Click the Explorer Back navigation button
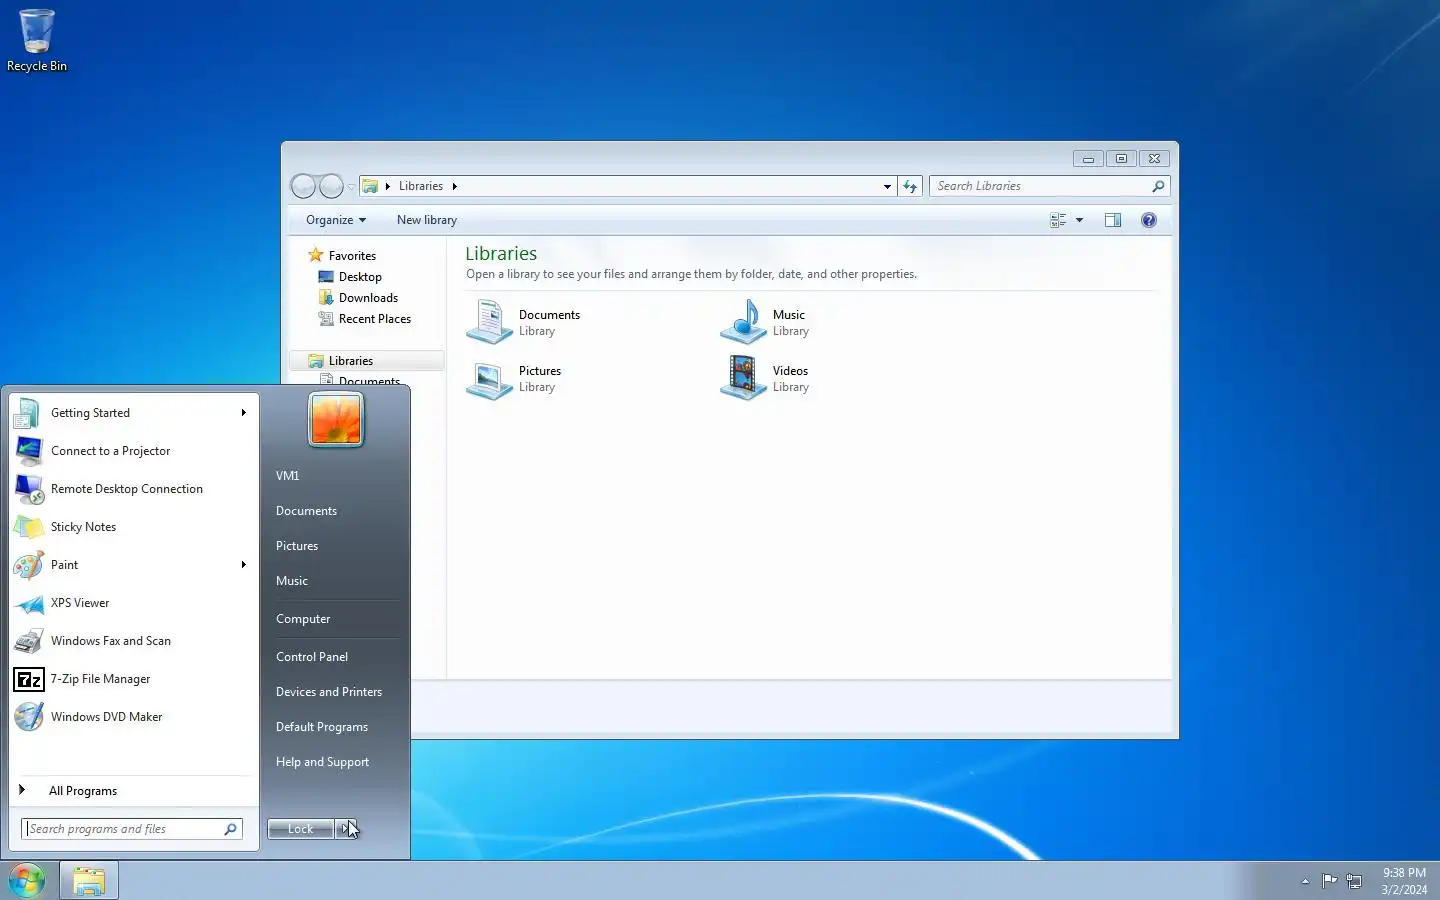The height and width of the screenshot is (900, 1440). click(x=303, y=186)
